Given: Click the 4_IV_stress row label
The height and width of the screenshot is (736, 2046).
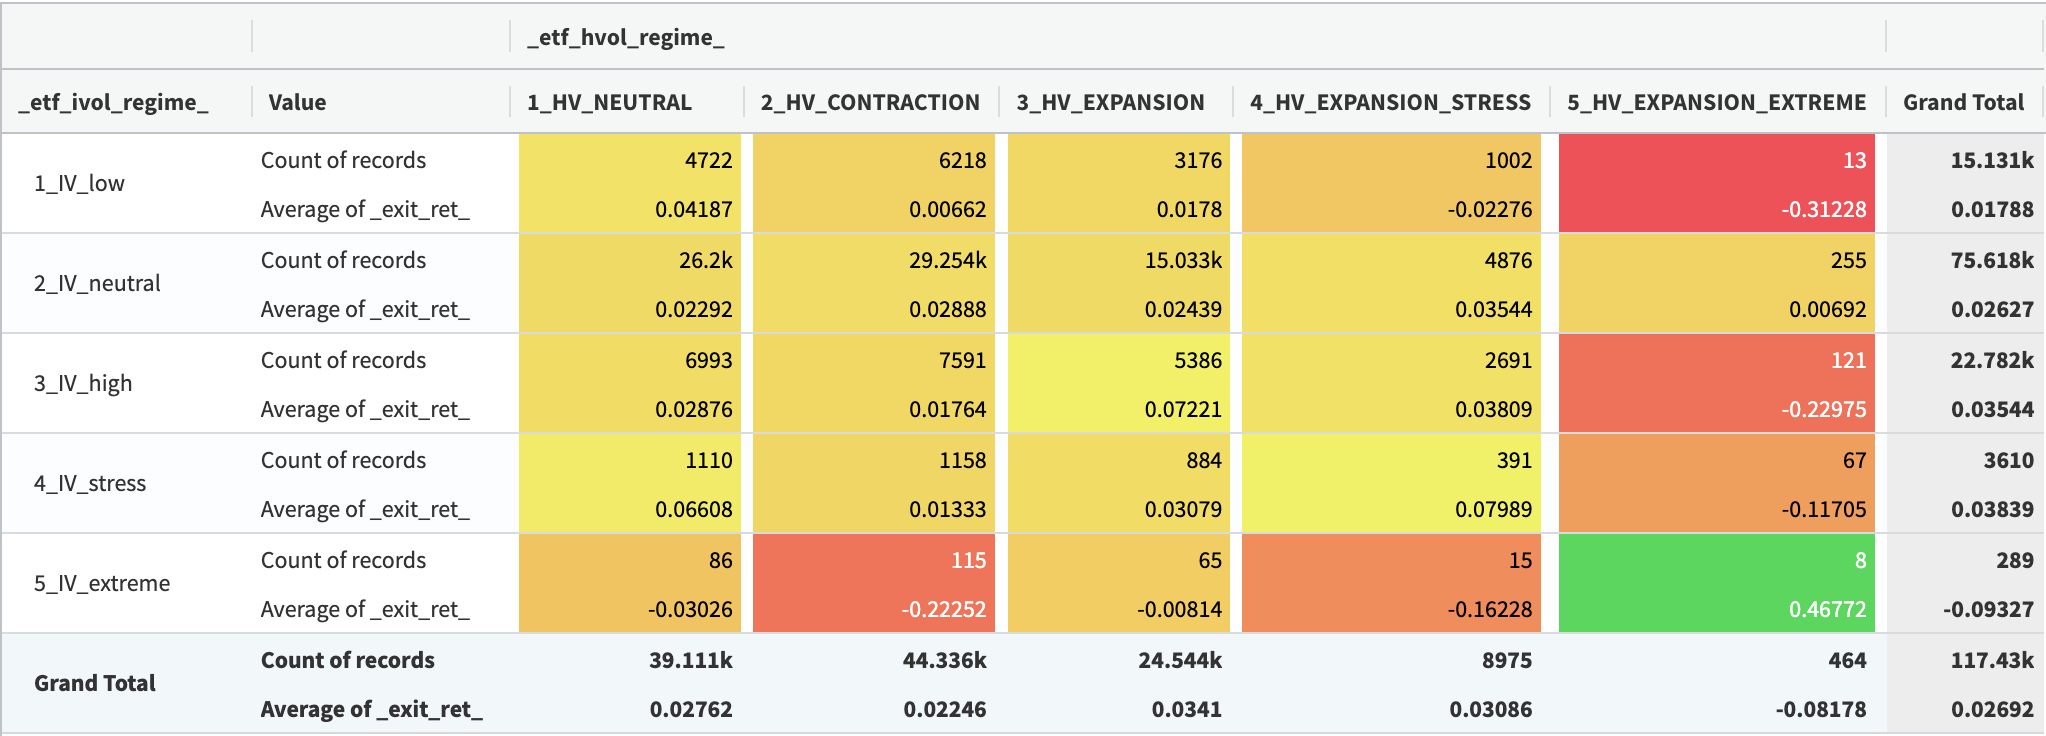Looking at the screenshot, I should [x=90, y=483].
